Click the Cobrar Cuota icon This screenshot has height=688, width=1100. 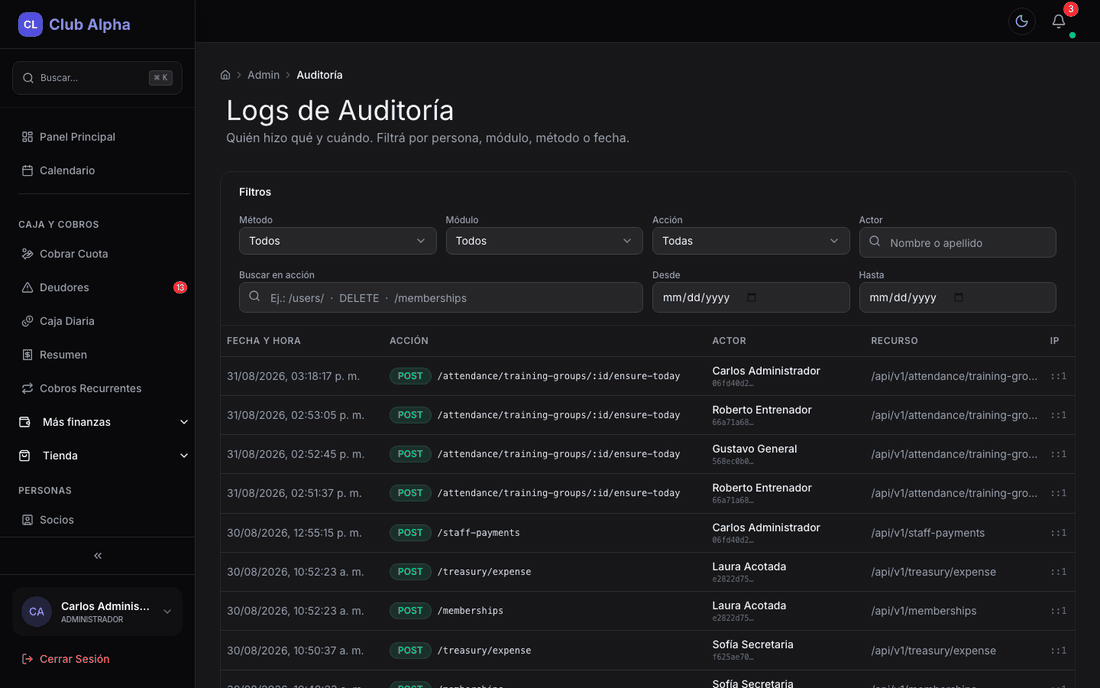coord(27,254)
